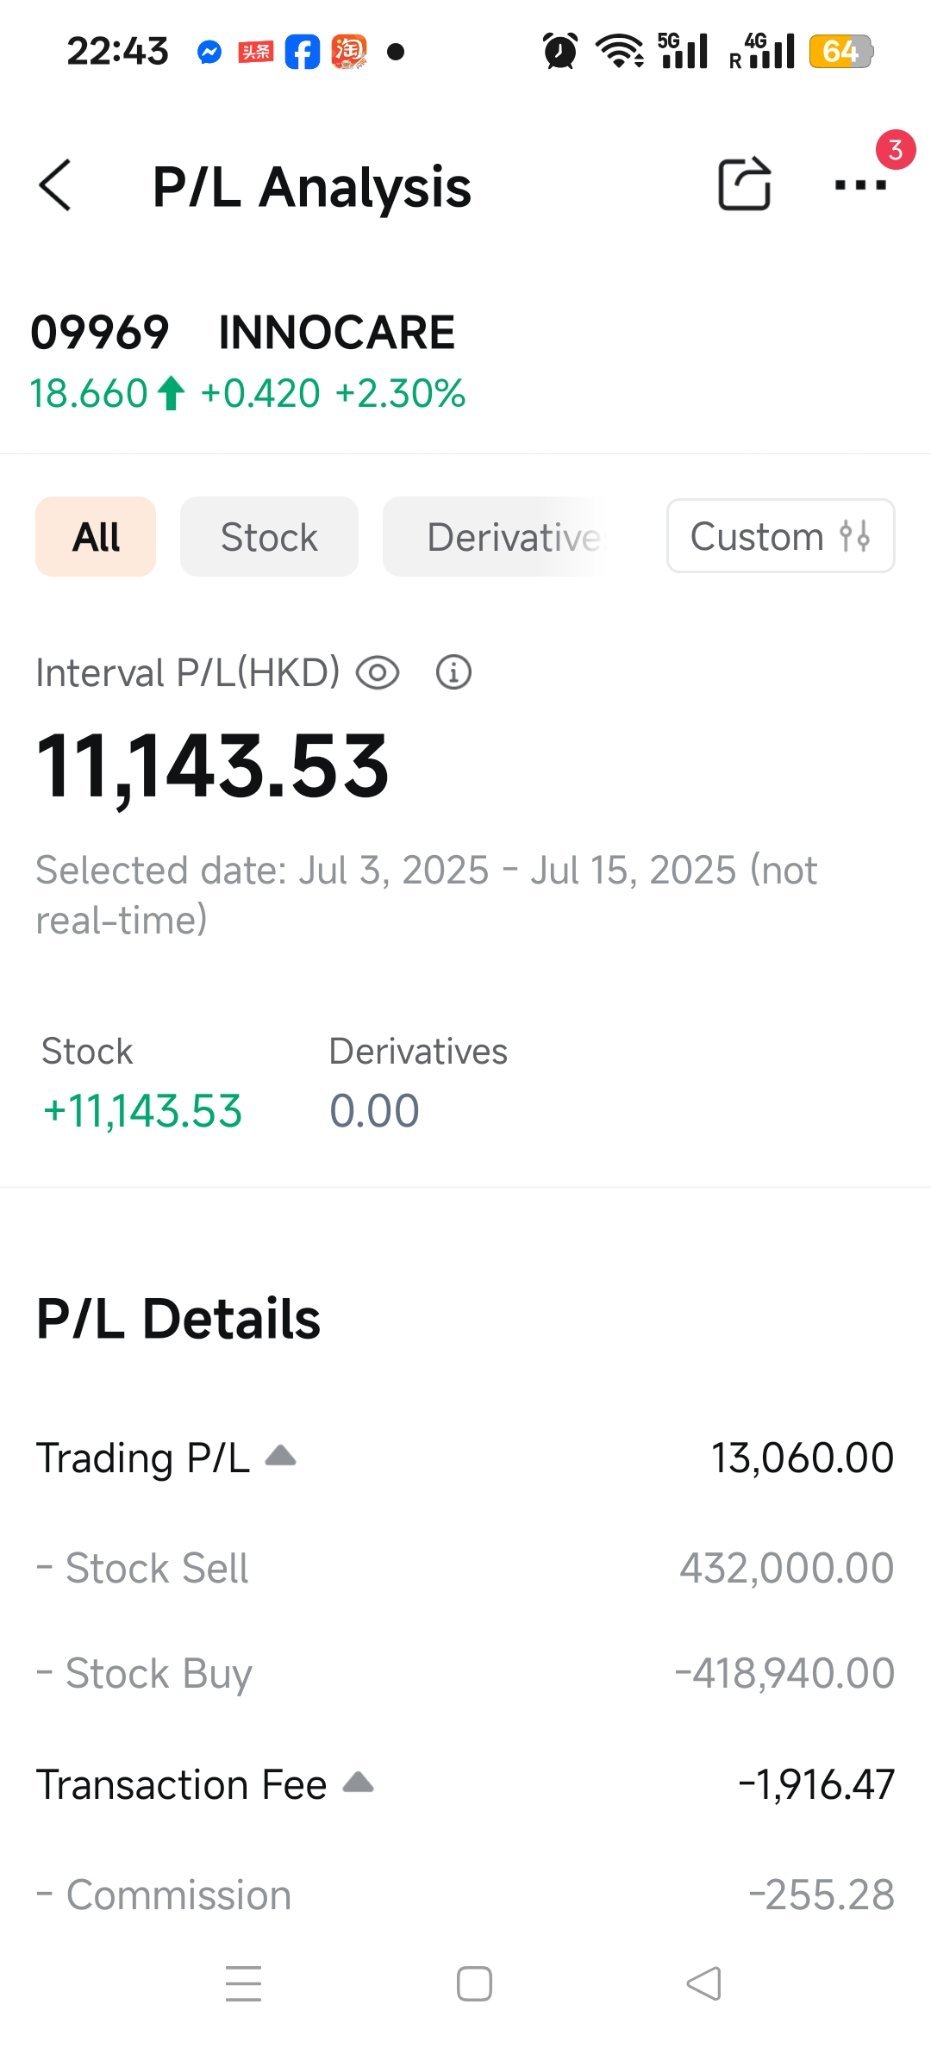The width and height of the screenshot is (931, 2048).
Task: Toggle the eye icon to hide P/L
Action: 378,673
